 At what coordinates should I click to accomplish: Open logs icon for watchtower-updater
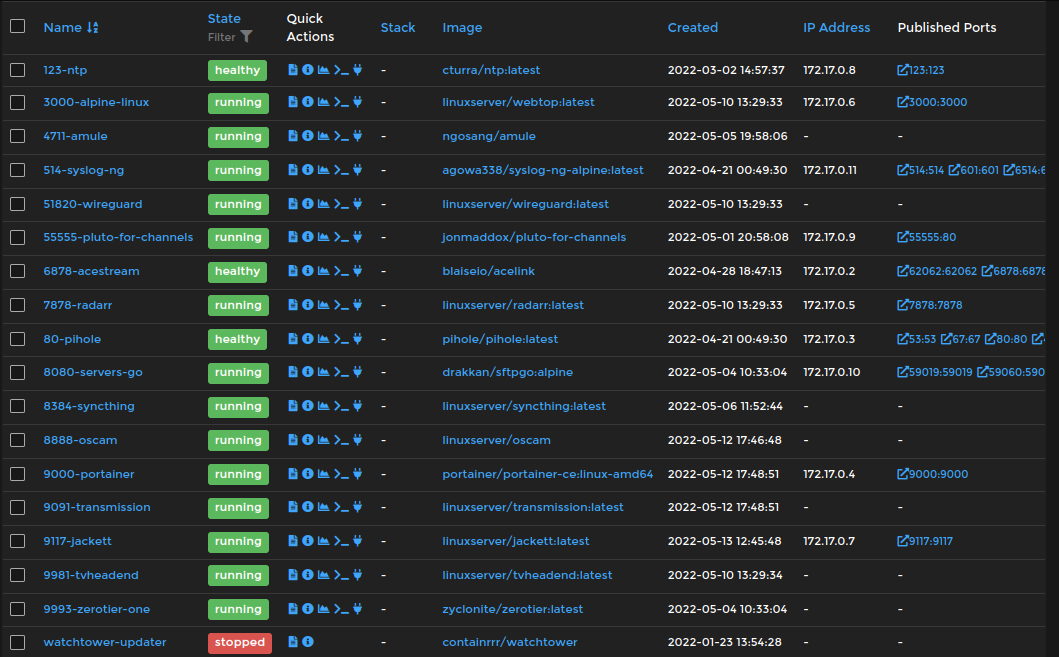tap(293, 642)
